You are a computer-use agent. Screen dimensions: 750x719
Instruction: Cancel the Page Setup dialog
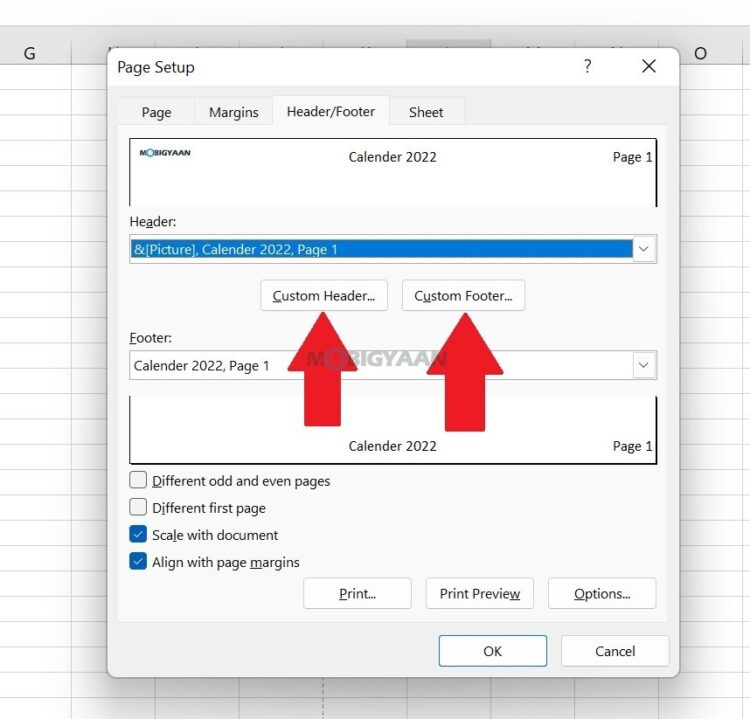click(x=615, y=651)
